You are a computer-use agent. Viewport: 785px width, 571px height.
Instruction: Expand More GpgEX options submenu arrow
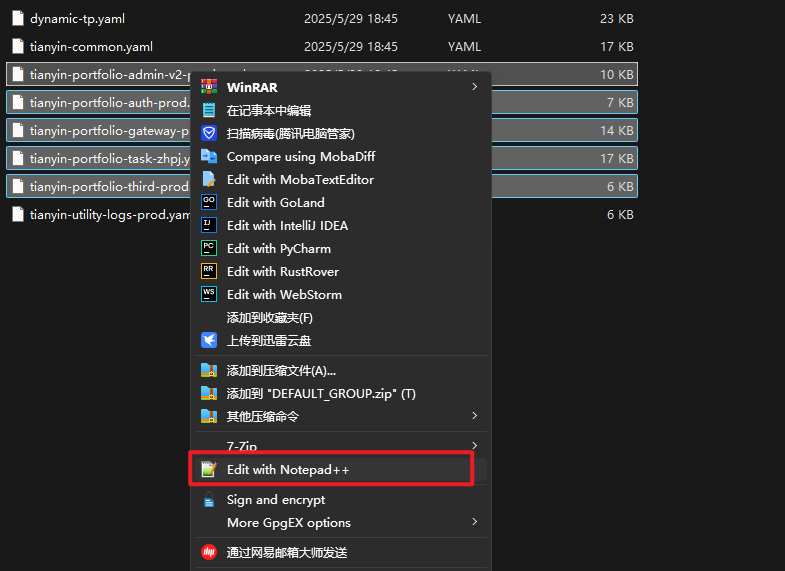(474, 522)
